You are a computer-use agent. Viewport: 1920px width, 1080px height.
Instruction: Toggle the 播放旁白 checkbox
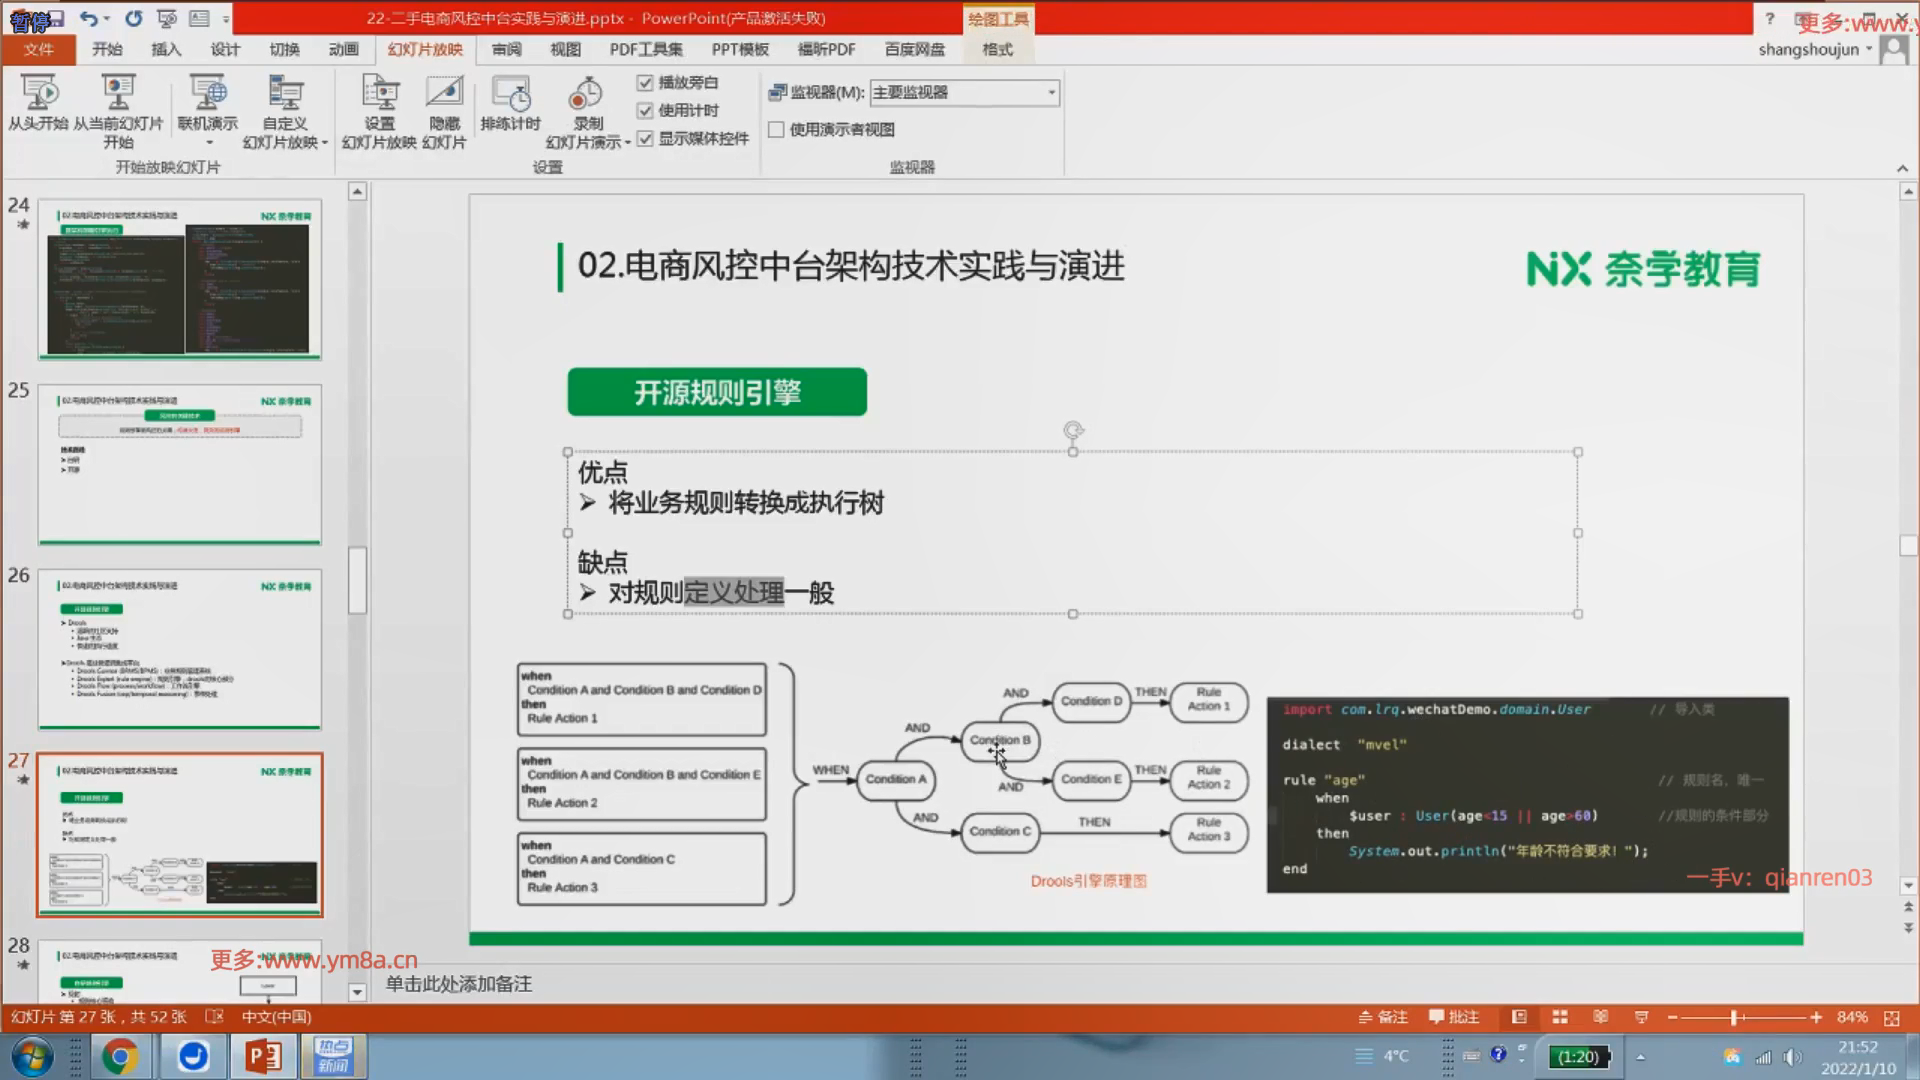click(x=645, y=83)
